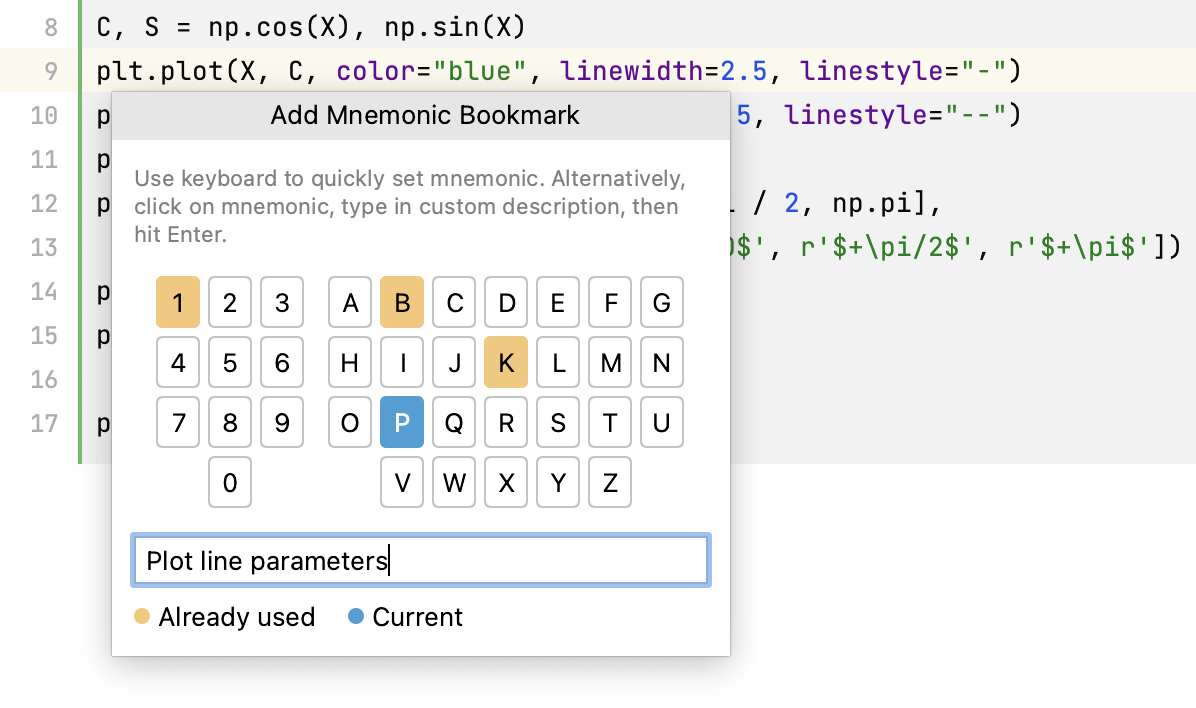1196x708 pixels.
Task: Select mnemonic letter W
Action: point(453,482)
